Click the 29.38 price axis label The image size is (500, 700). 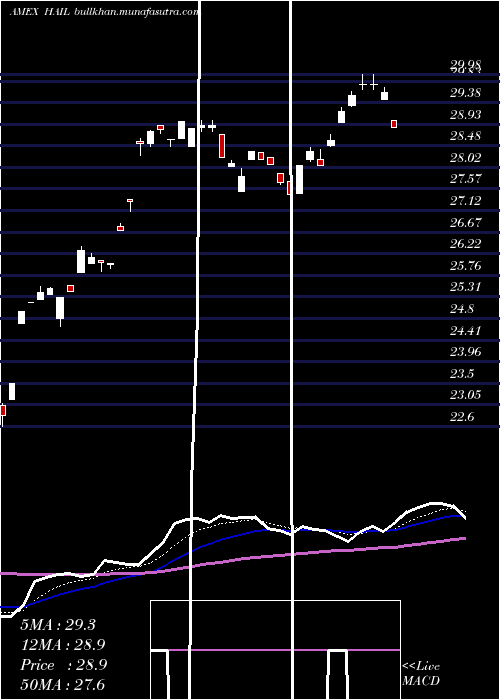[x=466, y=93]
